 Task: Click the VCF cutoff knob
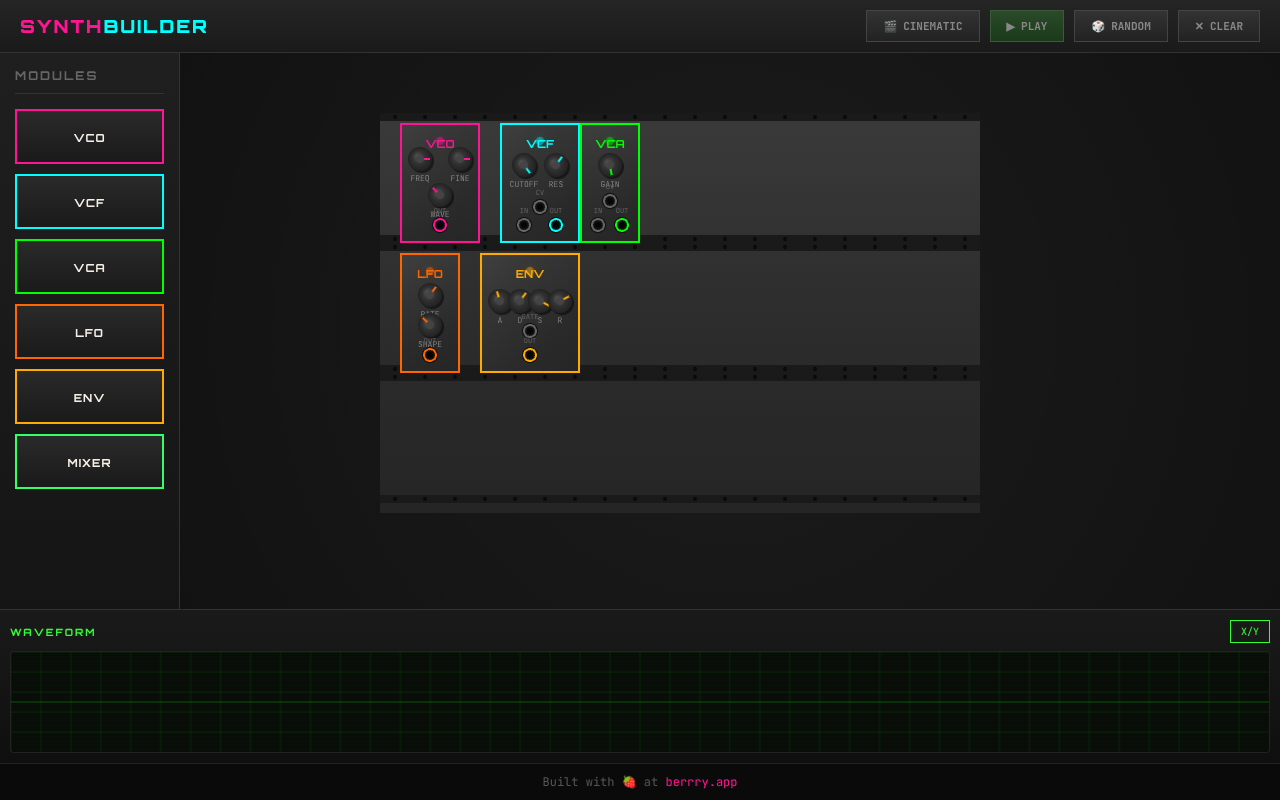(525, 167)
